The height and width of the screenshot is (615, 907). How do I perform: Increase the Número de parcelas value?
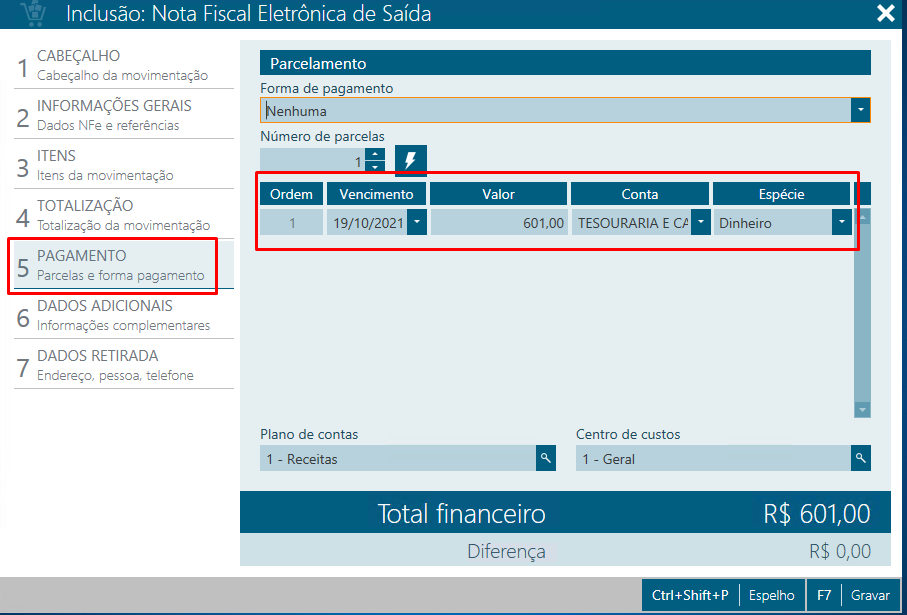[x=375, y=154]
